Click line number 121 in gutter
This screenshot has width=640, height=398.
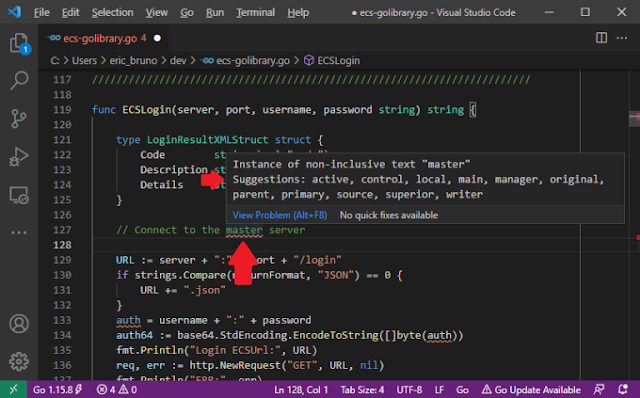[x=62, y=140]
